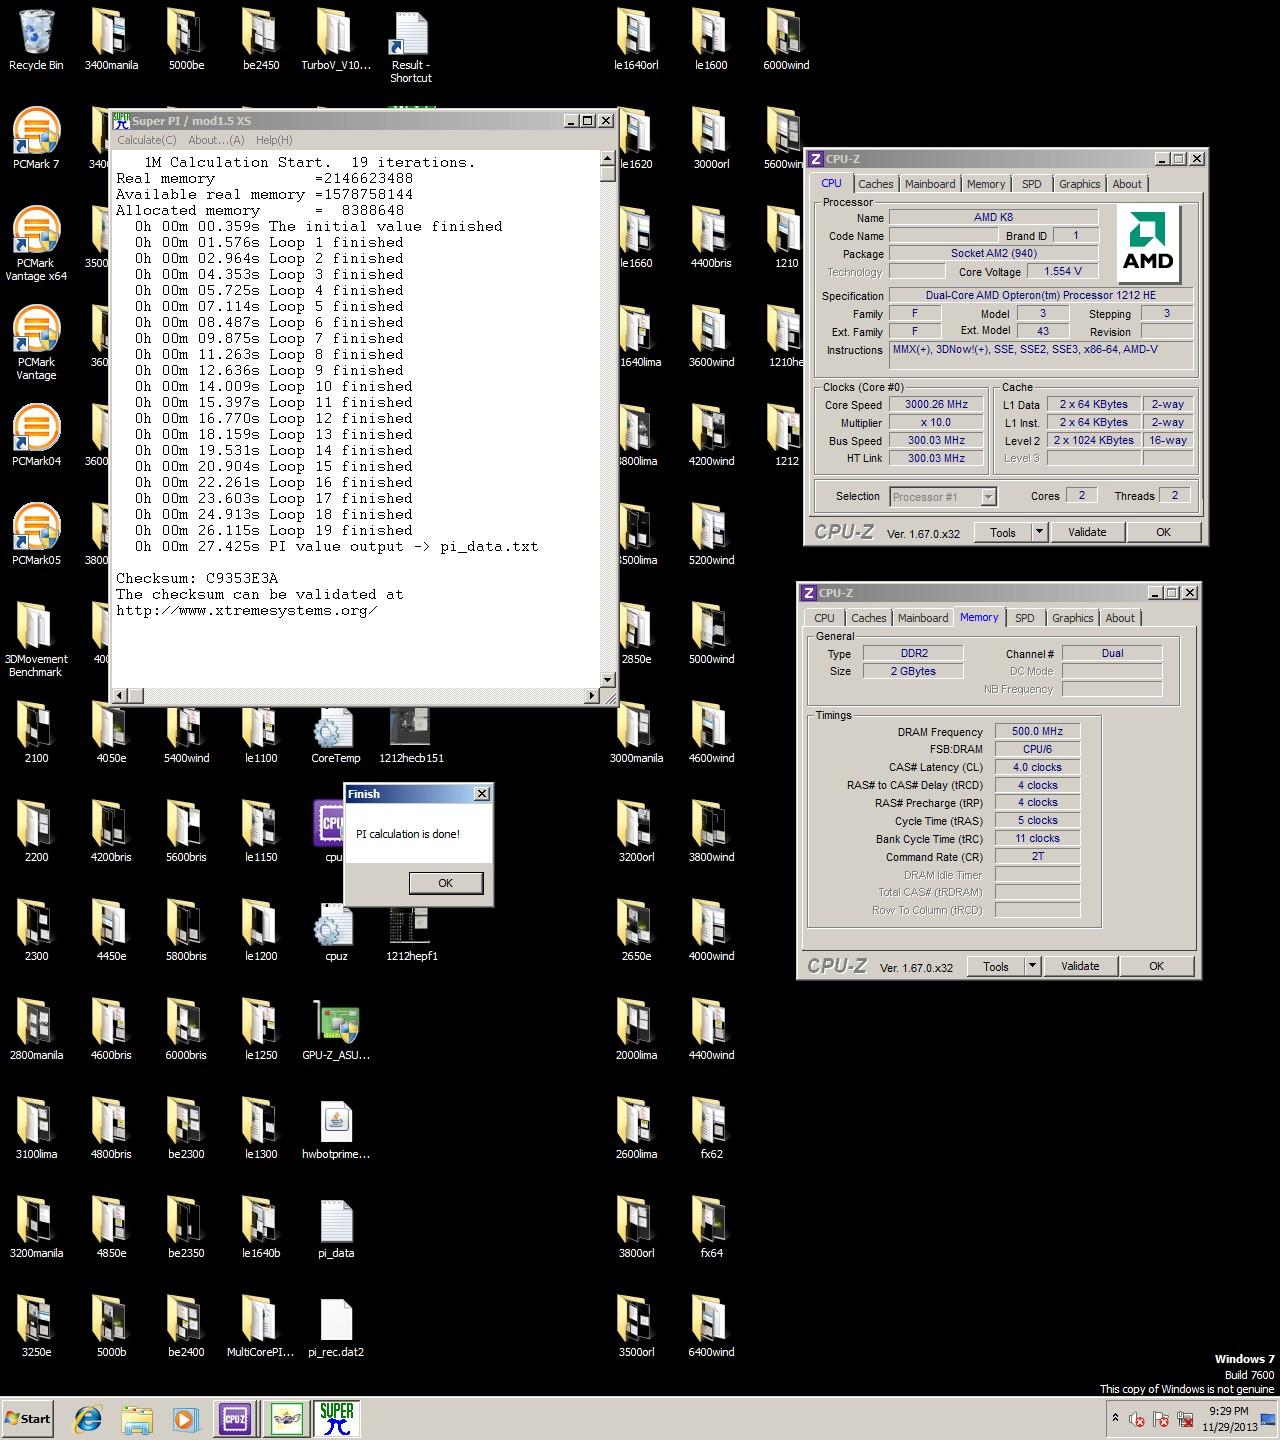Image resolution: width=1280 pixels, height=1440 pixels.
Task: Open the 3DMovement Benchmark folder
Action: tap(36, 640)
